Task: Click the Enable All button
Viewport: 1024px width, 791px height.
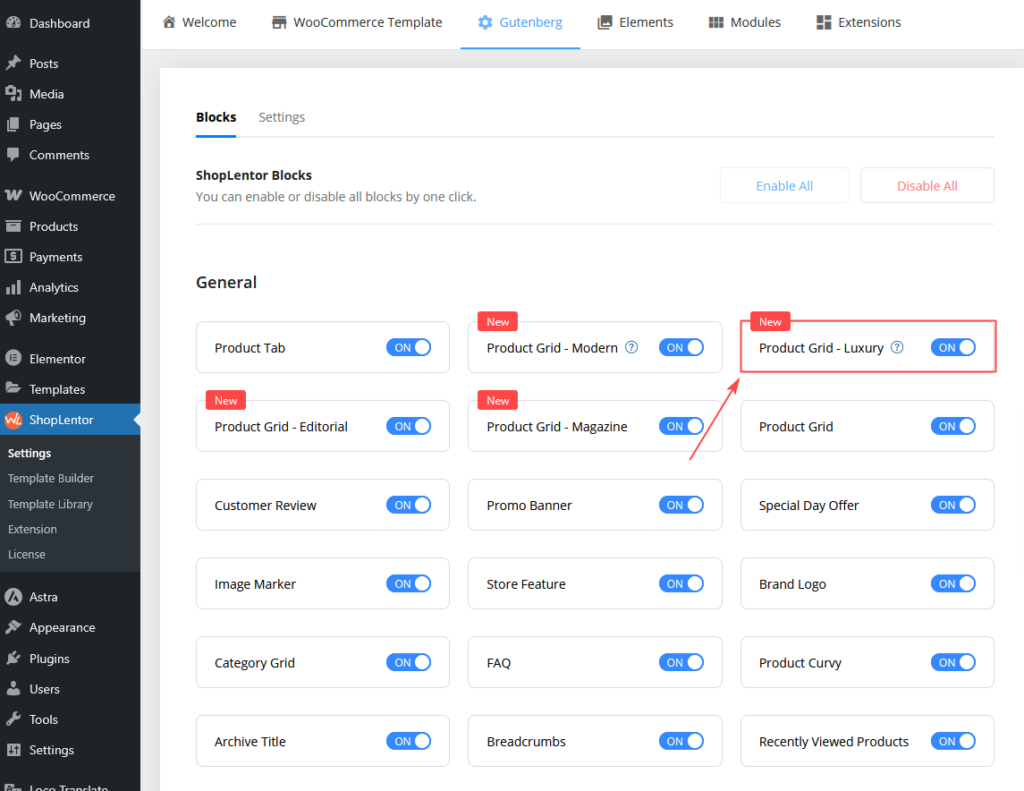Action: click(x=784, y=185)
